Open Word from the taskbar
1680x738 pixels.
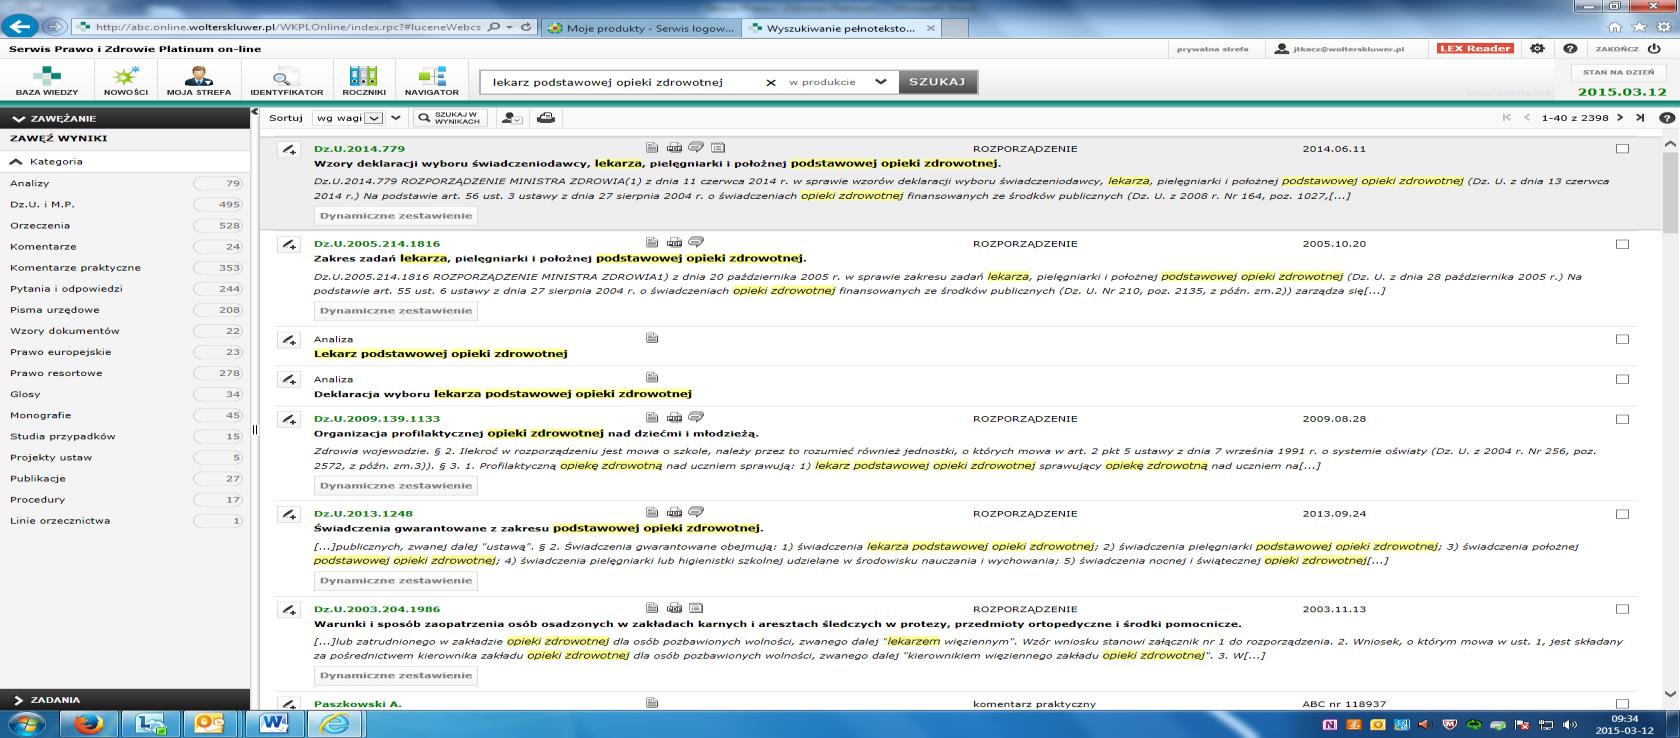tap(273, 723)
